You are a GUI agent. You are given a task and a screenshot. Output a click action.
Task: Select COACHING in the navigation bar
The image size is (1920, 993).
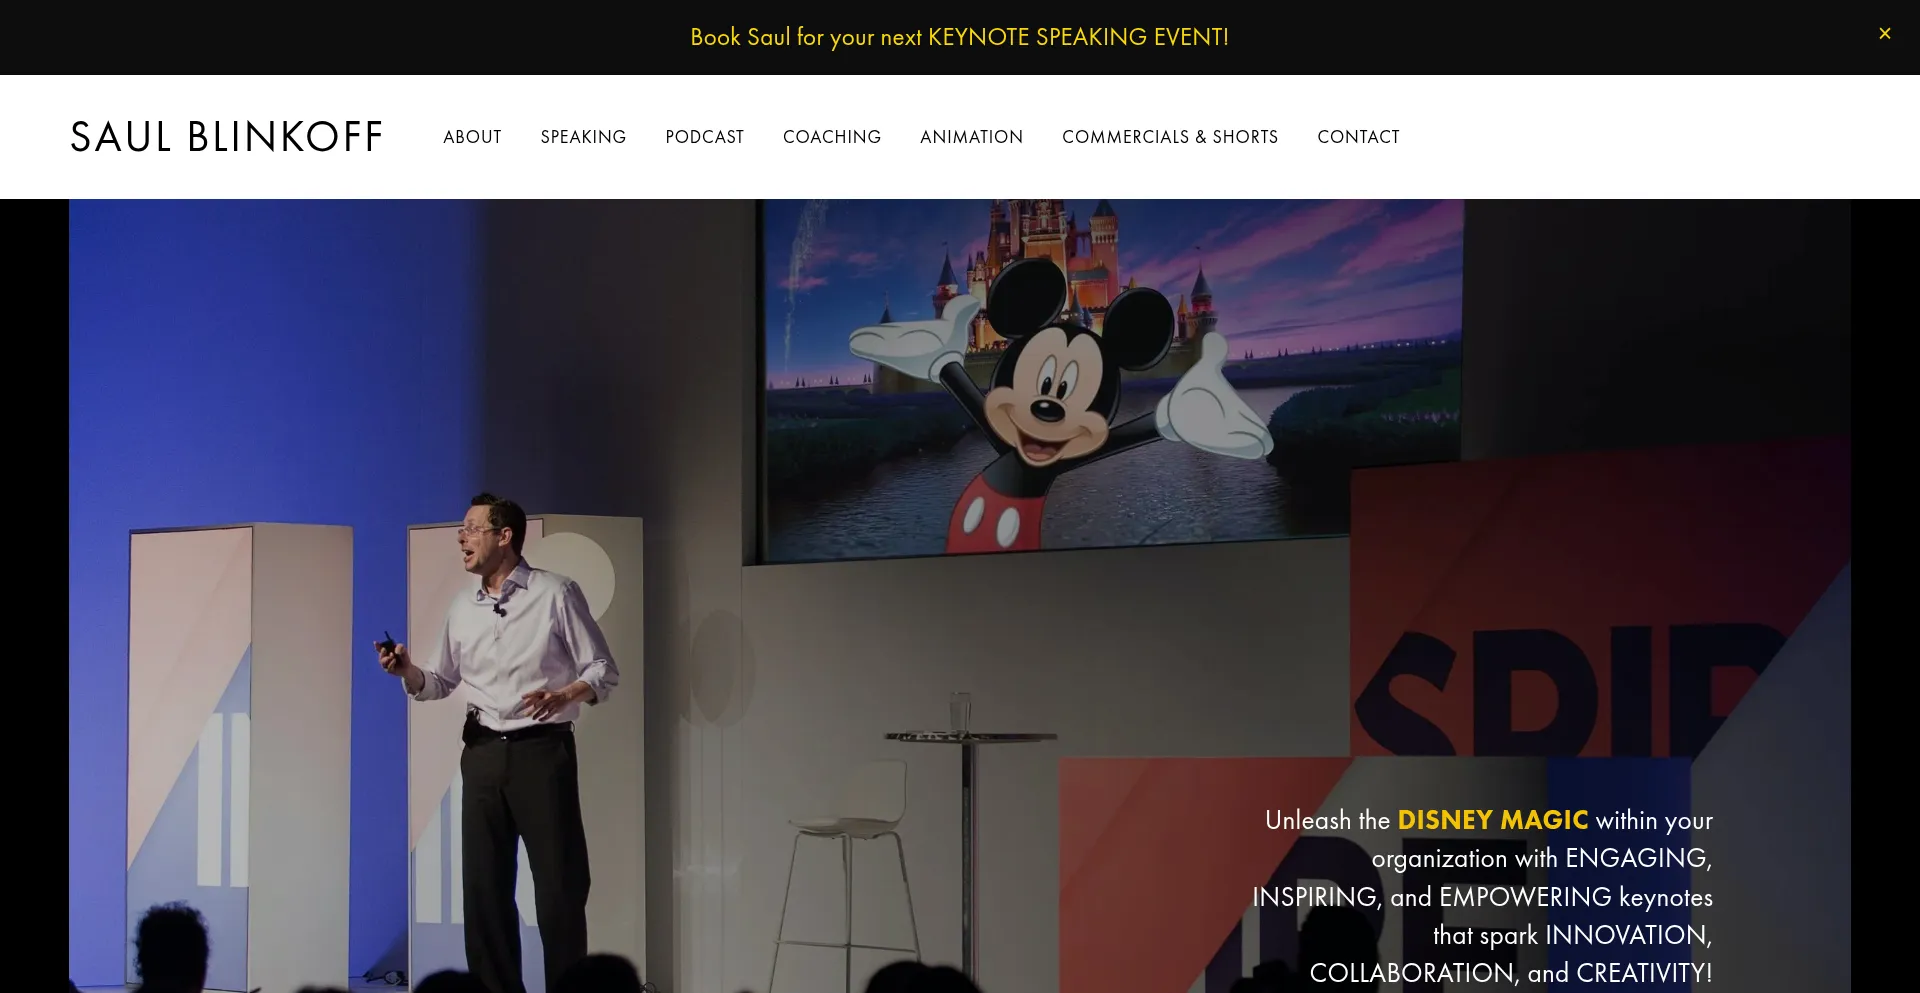coord(831,137)
